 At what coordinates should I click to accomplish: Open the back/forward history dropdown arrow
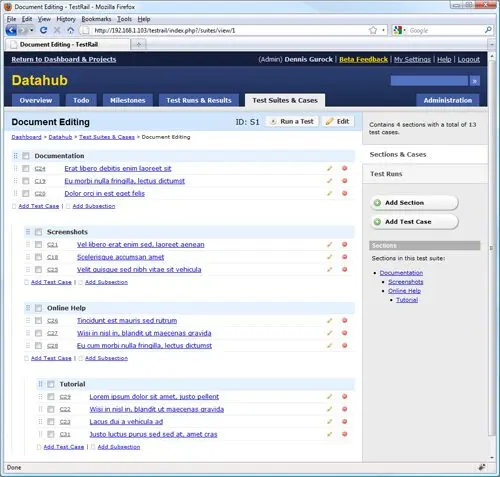[x=32, y=30]
